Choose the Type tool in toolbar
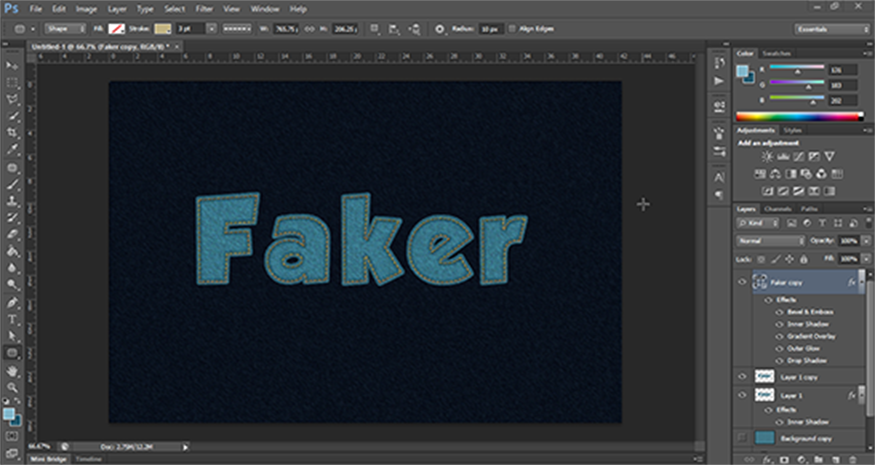This screenshot has width=875, height=465. pyautogui.click(x=13, y=320)
